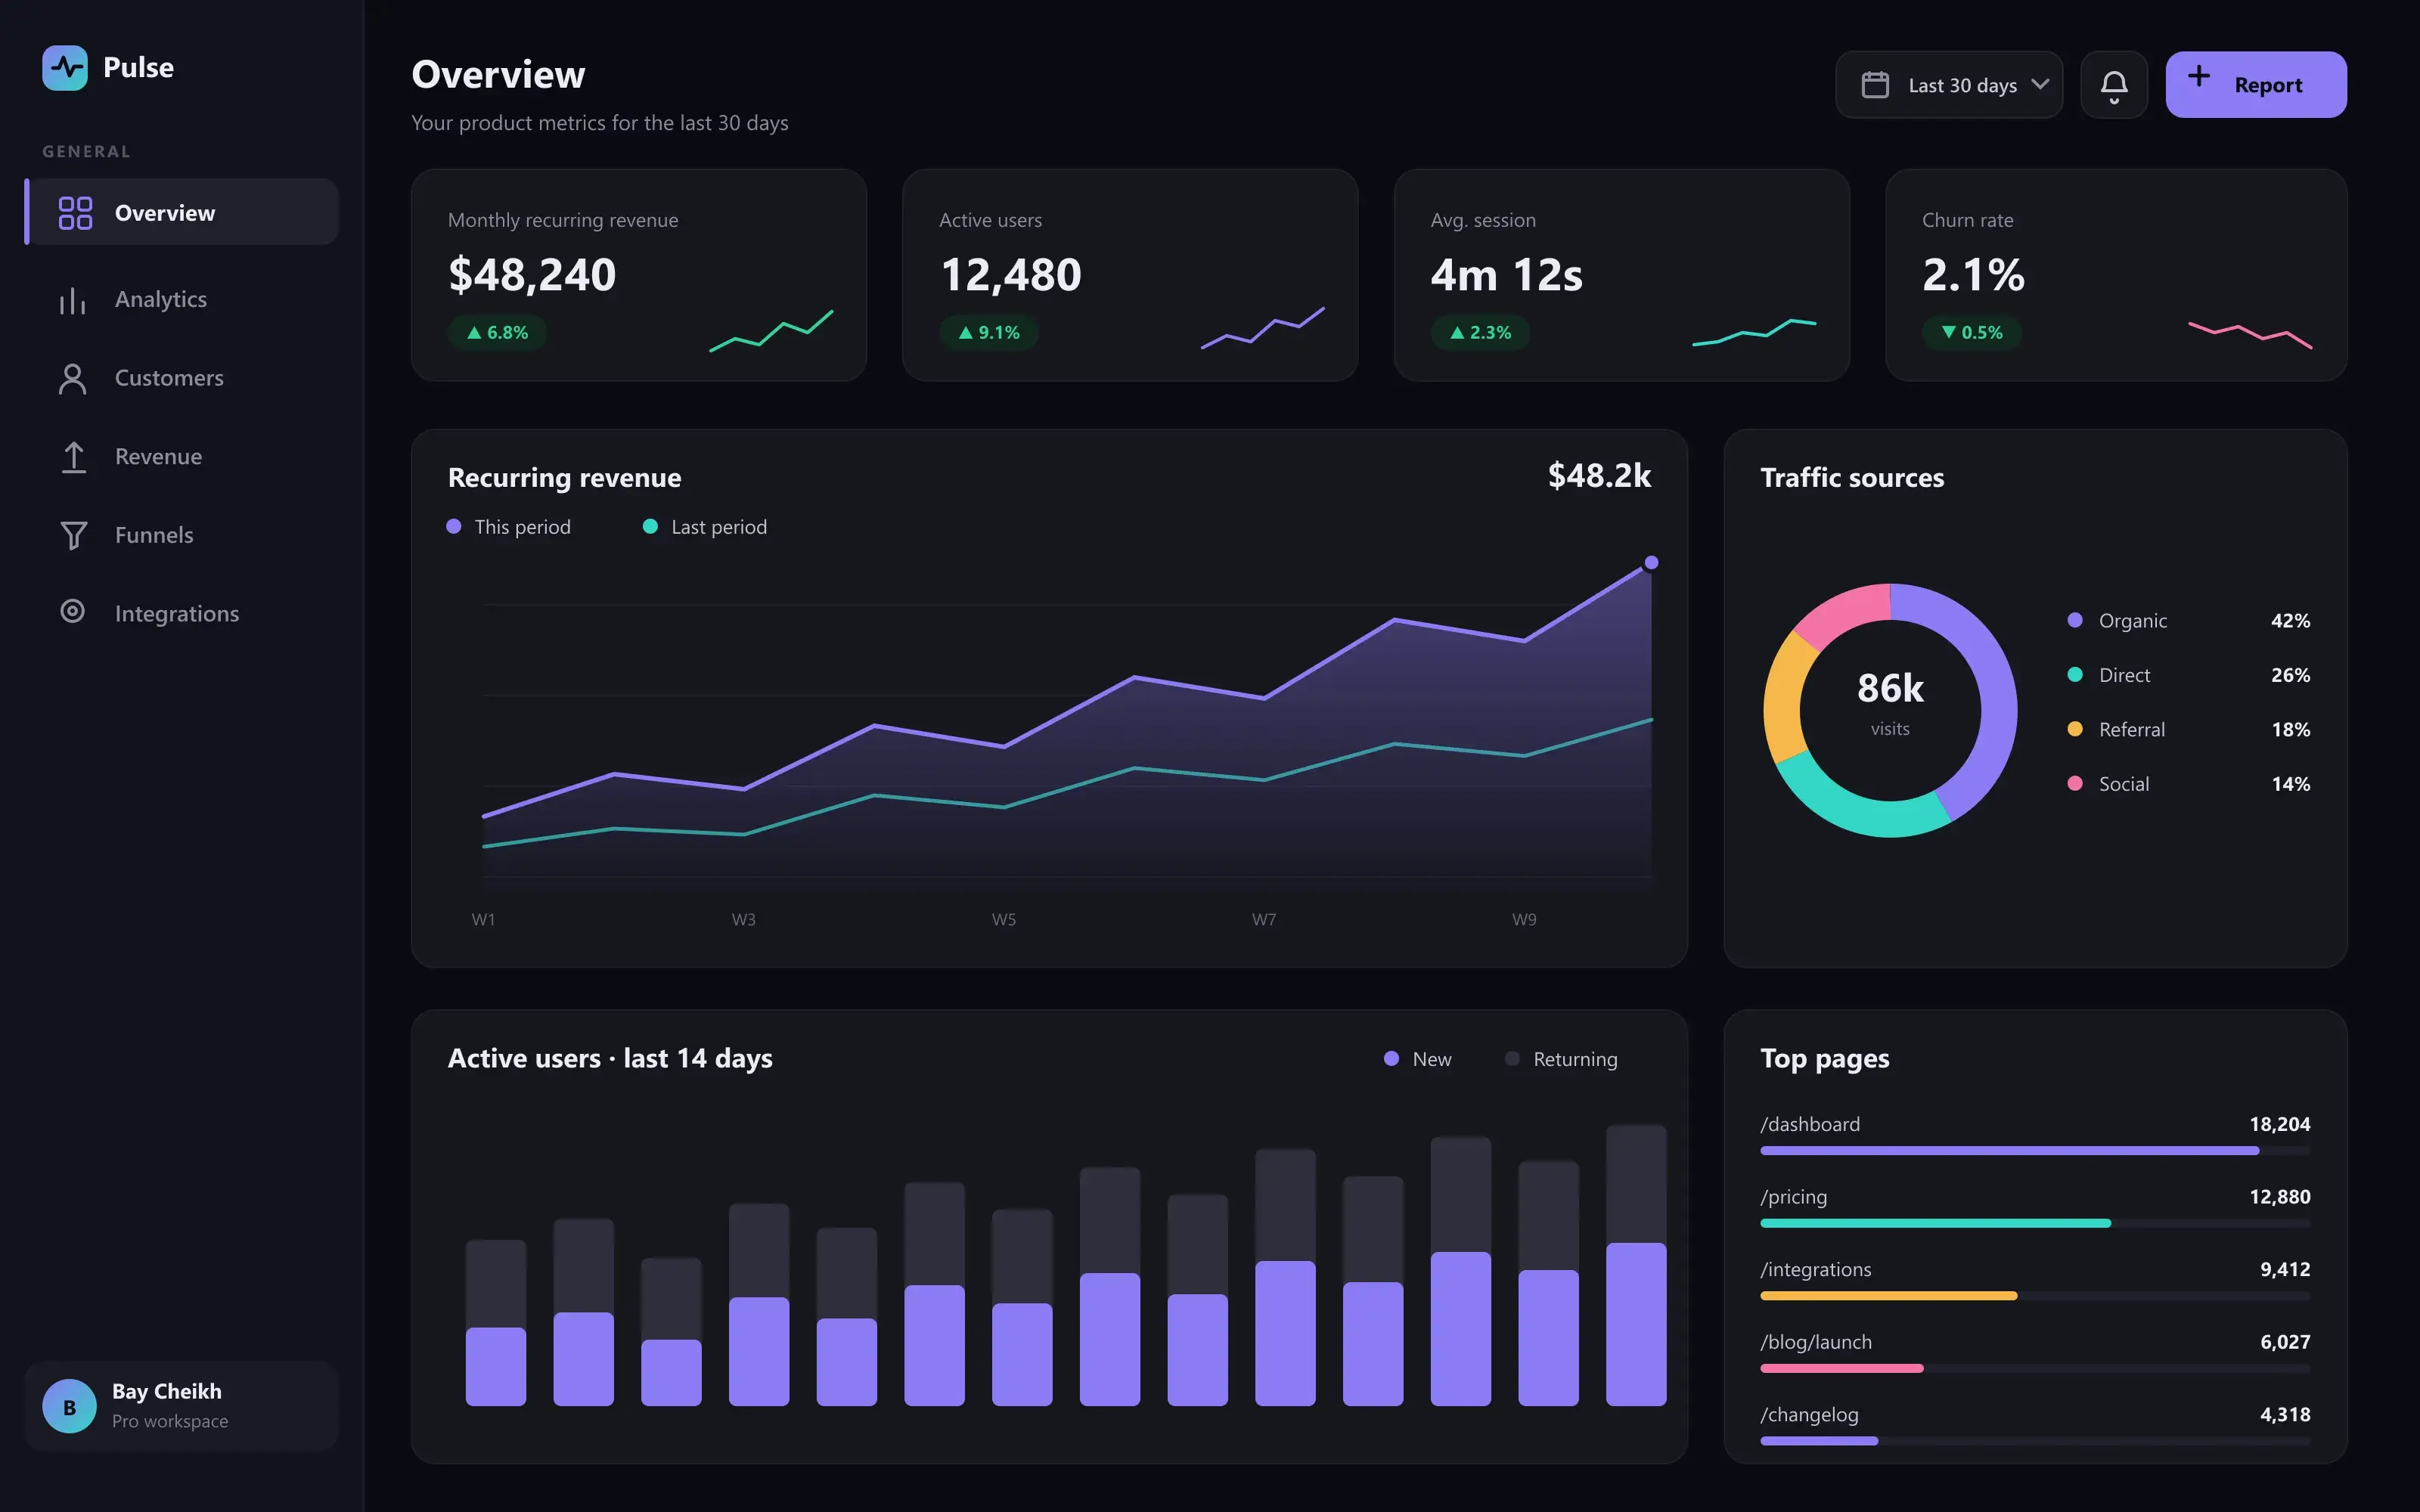Expand the Last 30 days chevron

[2041, 84]
